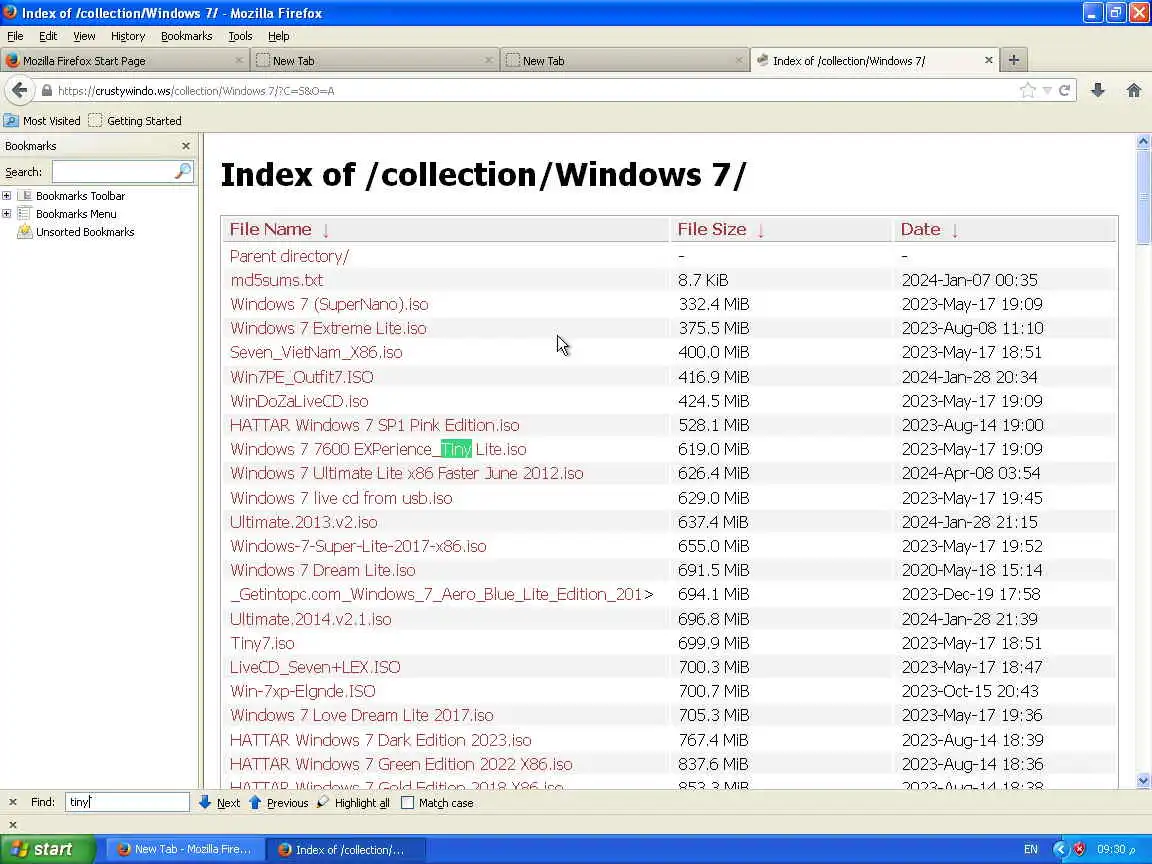Close the Find bar

coord(12,802)
